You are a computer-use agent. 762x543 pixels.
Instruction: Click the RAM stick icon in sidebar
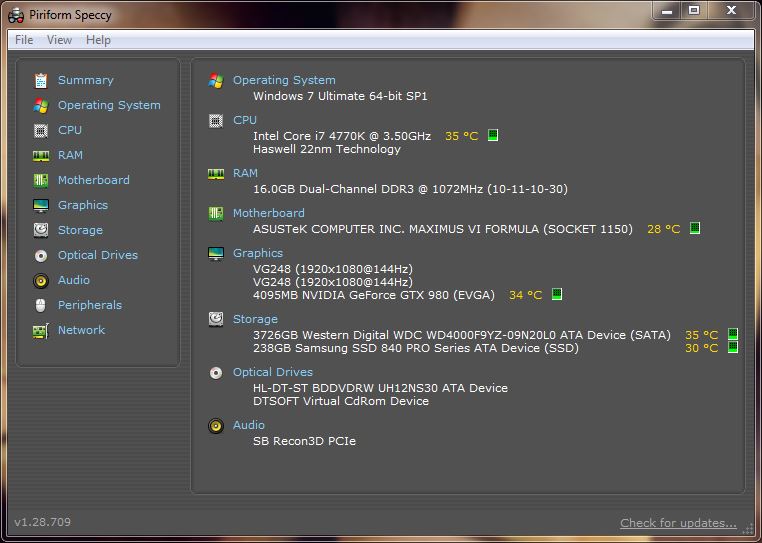tap(41, 156)
